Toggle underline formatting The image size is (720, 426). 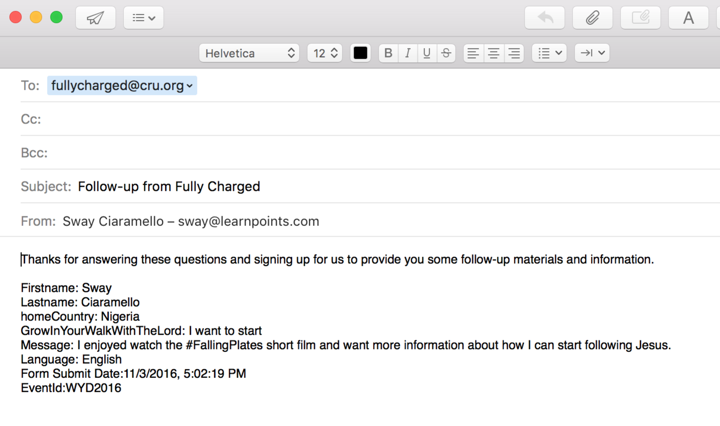tap(427, 53)
